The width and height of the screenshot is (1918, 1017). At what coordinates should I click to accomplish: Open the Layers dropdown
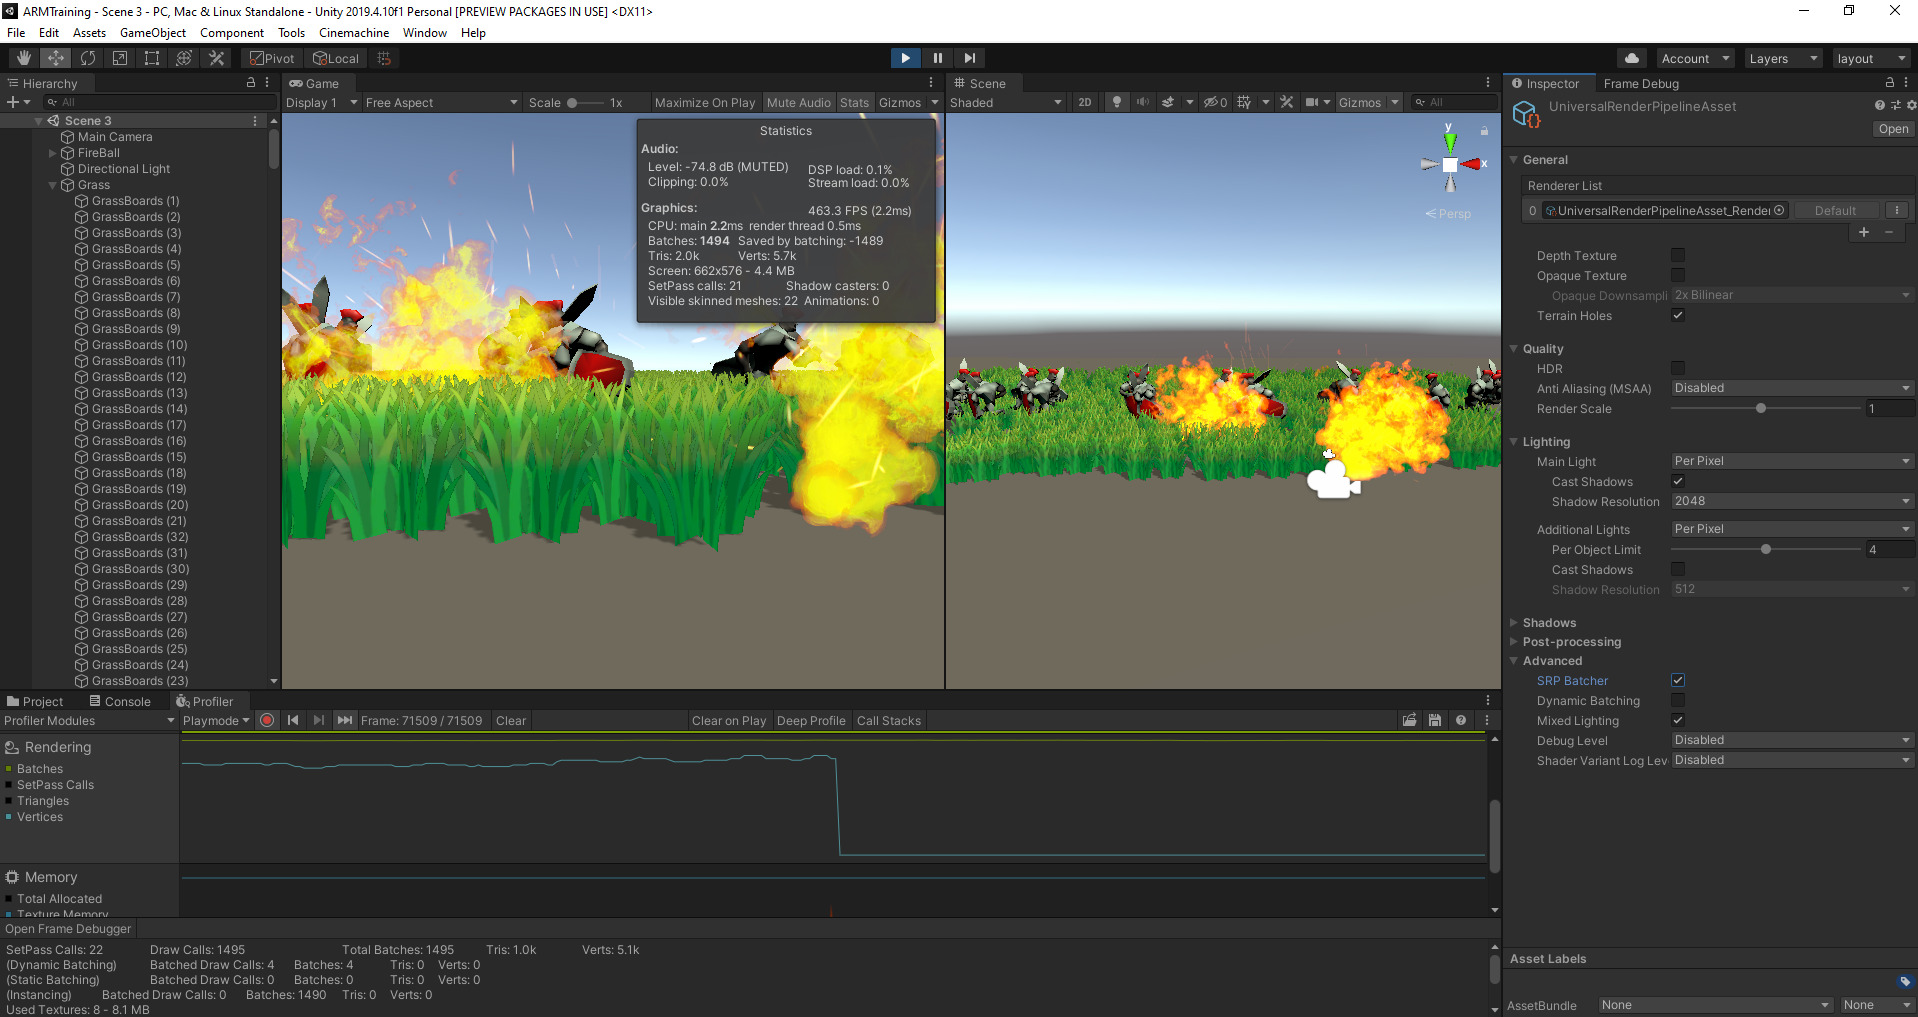click(x=1782, y=58)
